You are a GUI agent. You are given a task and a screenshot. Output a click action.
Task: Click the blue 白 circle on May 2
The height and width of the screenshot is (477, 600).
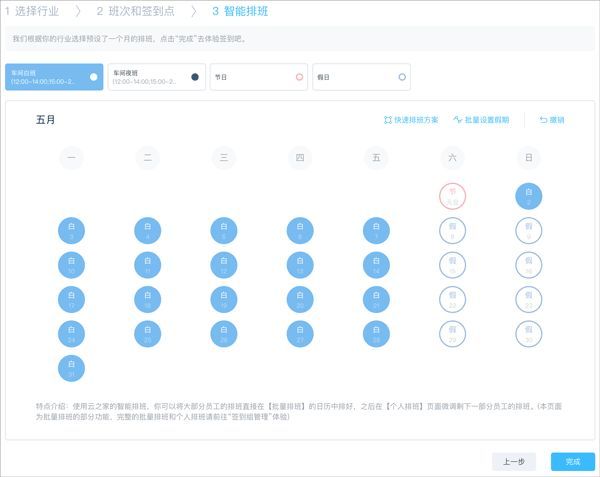[x=528, y=196]
